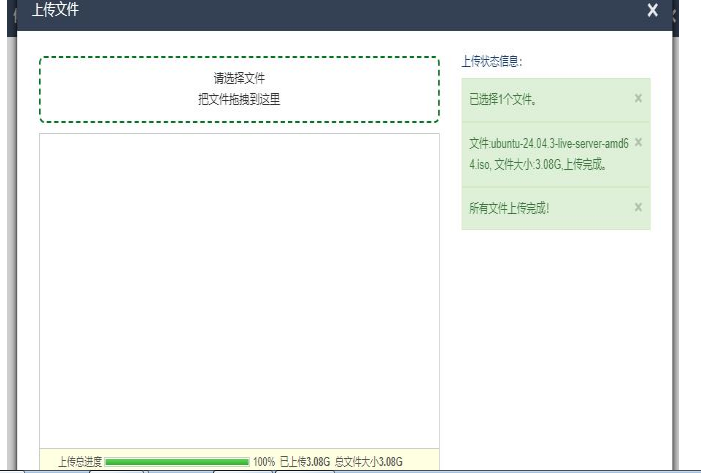Click the 100% progress percentage text

pyautogui.click(x=264, y=462)
